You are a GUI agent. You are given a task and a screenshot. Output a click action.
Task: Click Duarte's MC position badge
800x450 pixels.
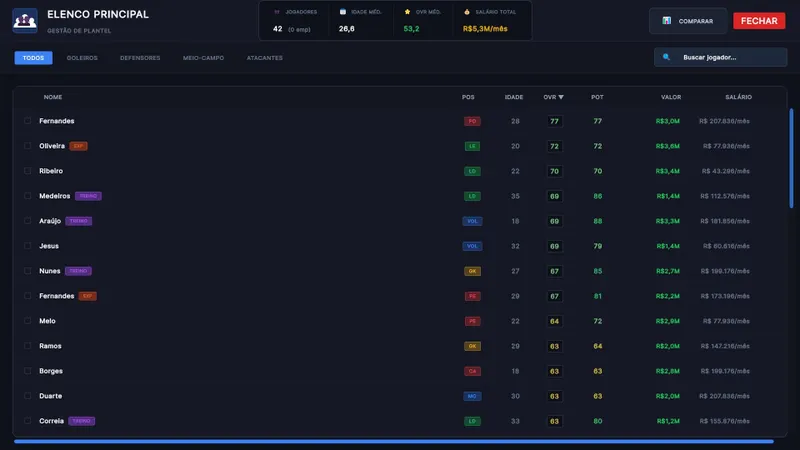[472, 396]
